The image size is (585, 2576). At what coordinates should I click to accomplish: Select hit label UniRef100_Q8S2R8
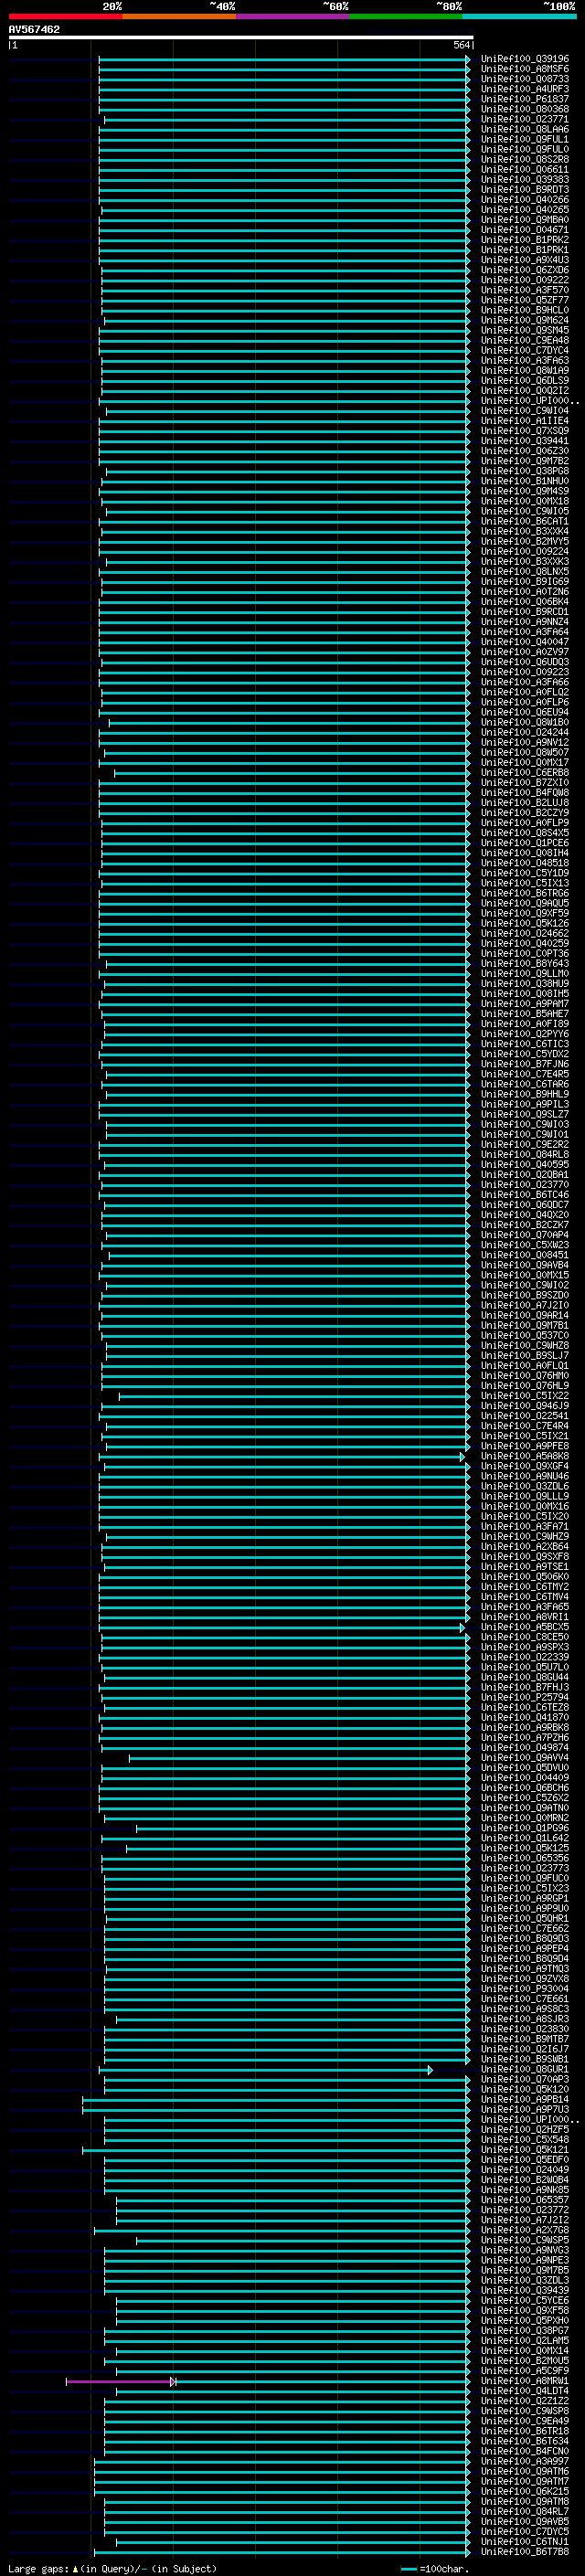tap(524, 159)
